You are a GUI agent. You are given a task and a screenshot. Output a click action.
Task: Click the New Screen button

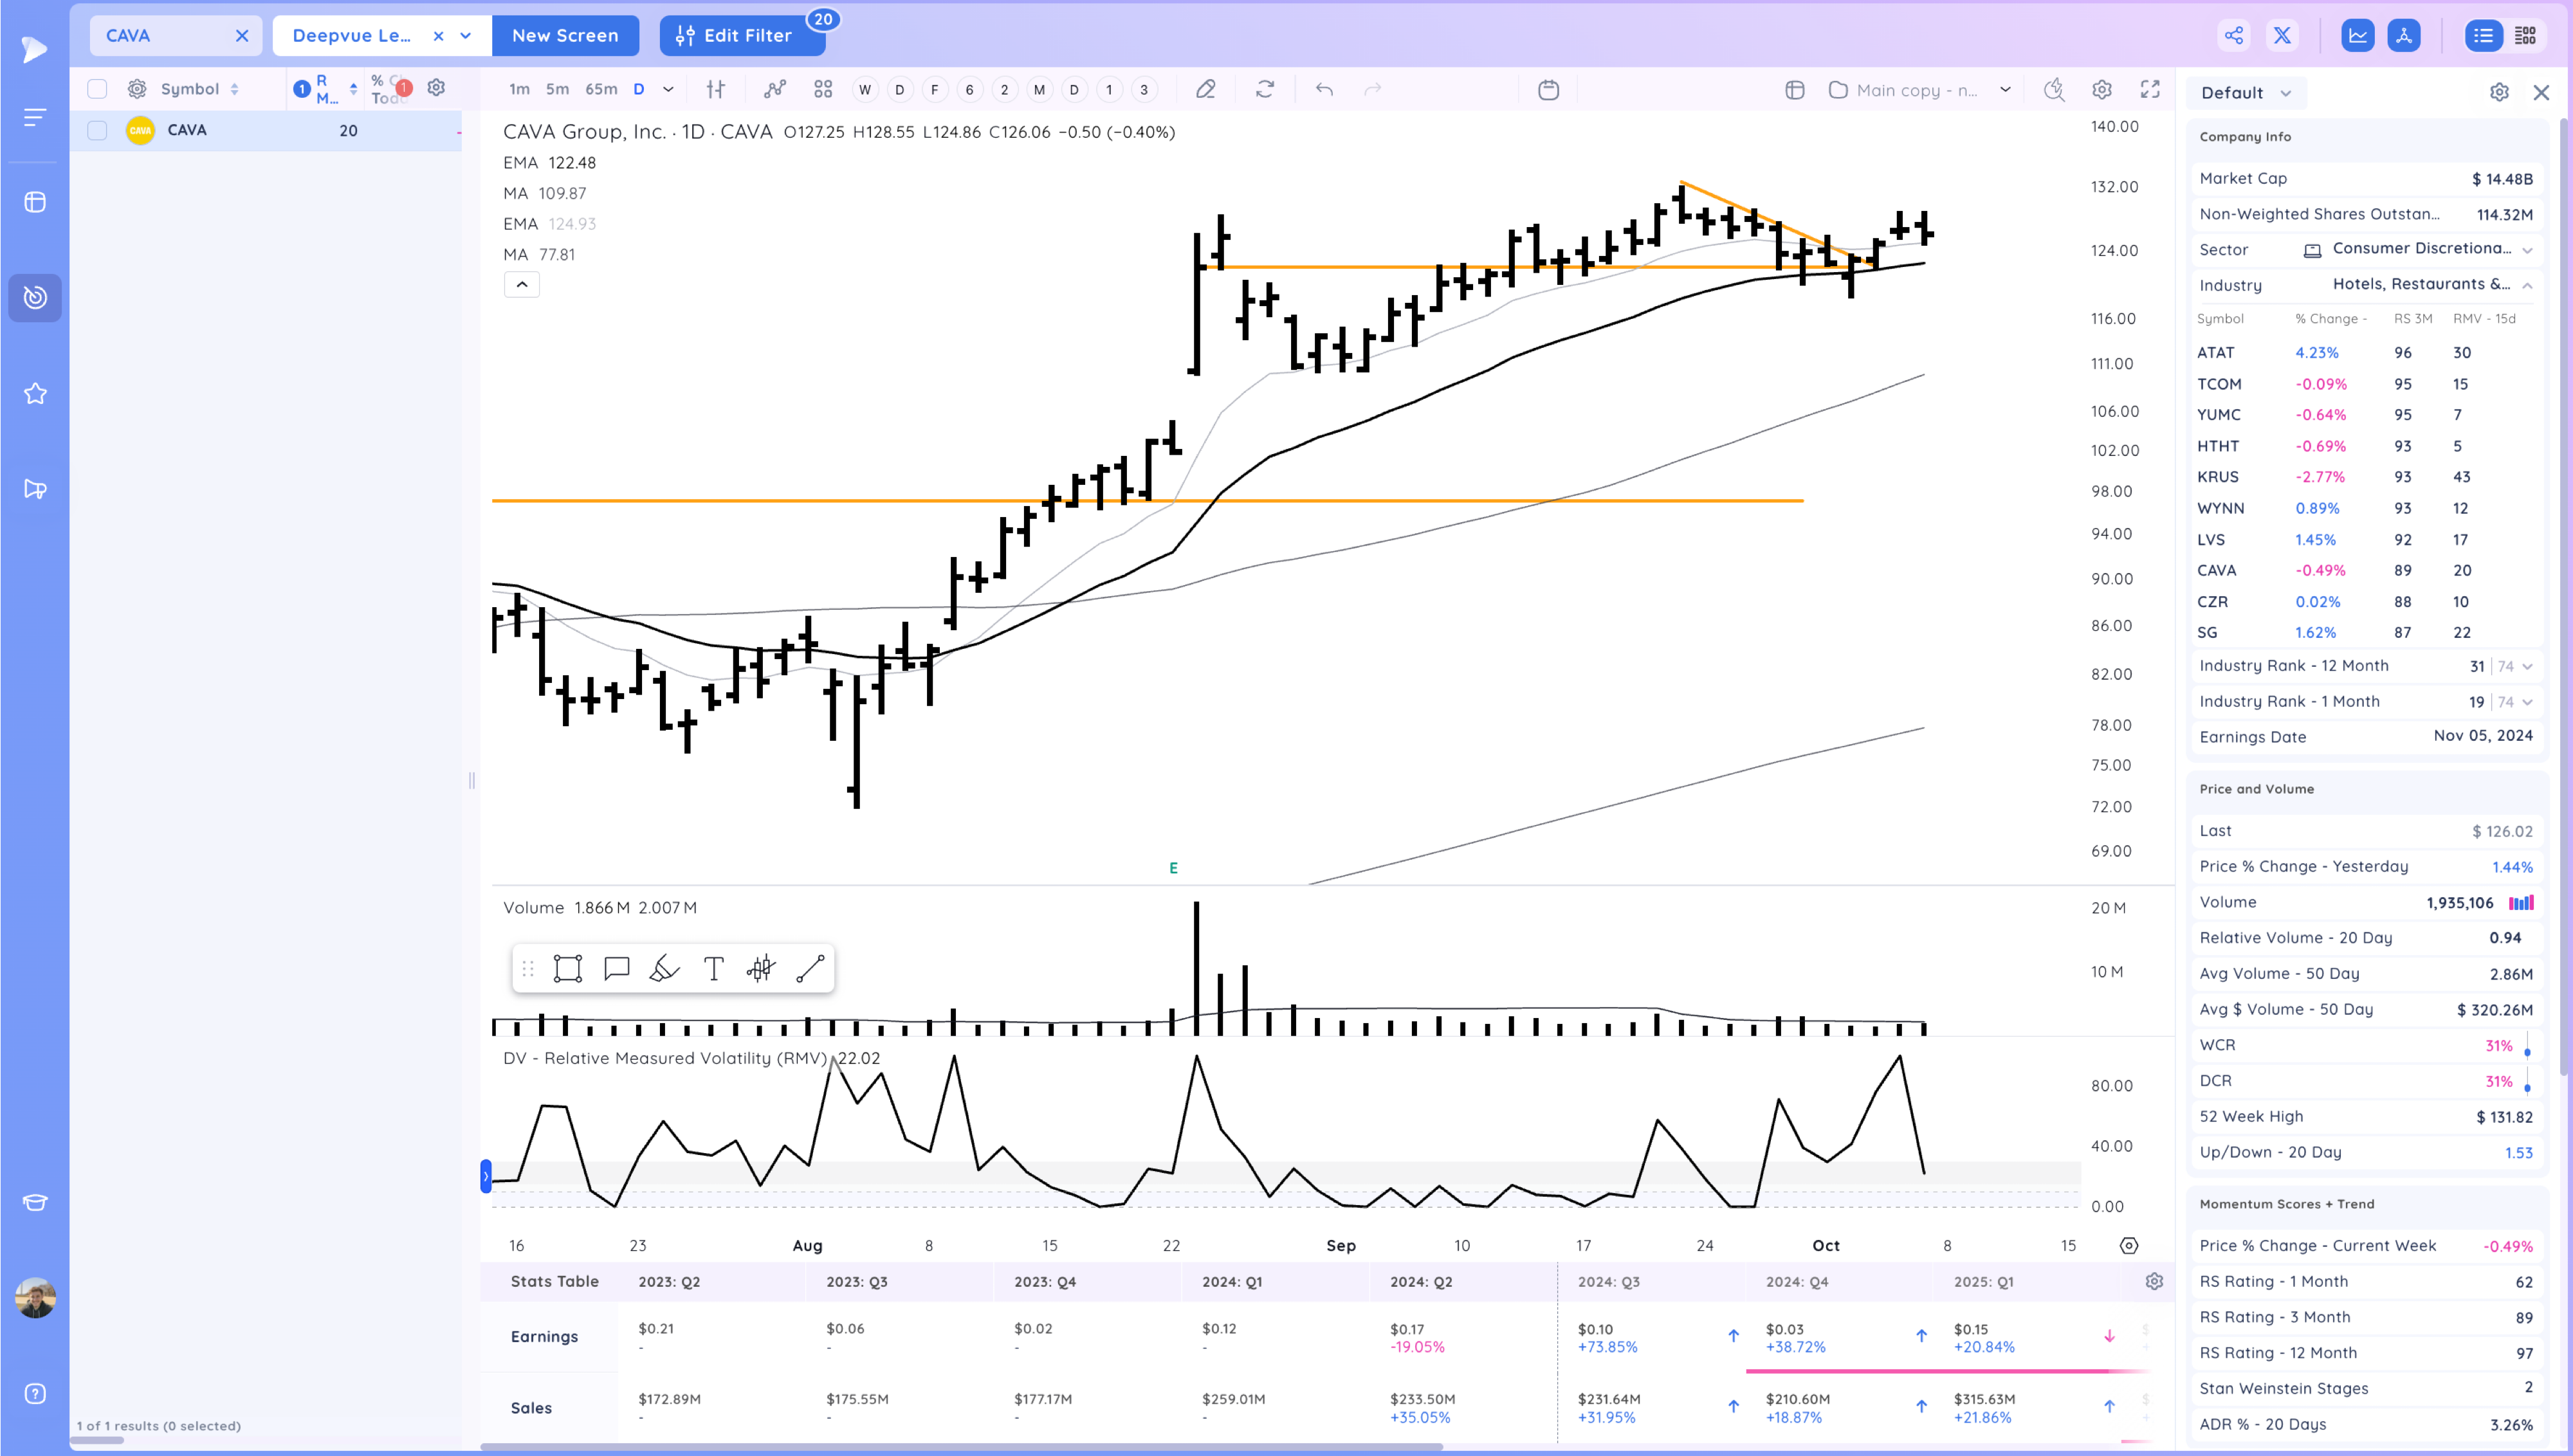565,36
